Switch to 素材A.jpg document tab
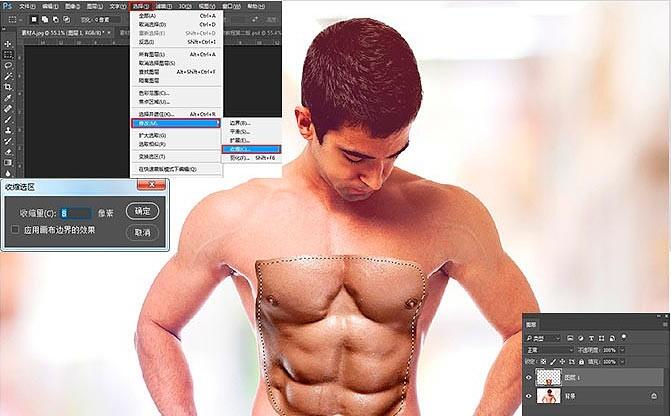Screen dimensions: 671x416 point(66,33)
